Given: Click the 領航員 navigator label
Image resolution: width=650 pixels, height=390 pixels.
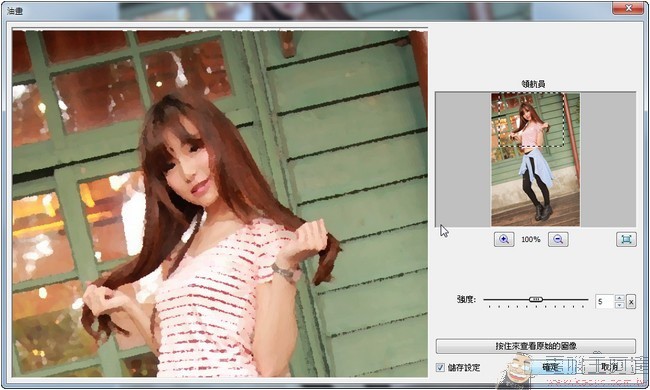Looking at the screenshot, I should point(534,84).
